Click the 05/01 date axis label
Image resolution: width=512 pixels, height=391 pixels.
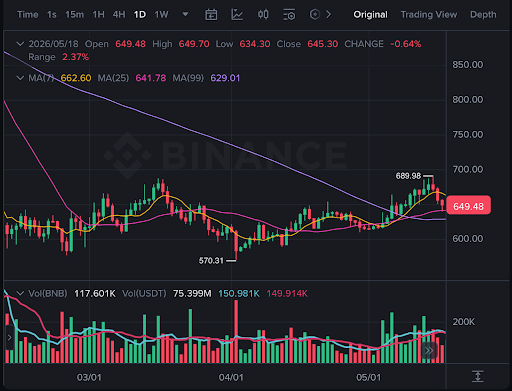[368, 377]
